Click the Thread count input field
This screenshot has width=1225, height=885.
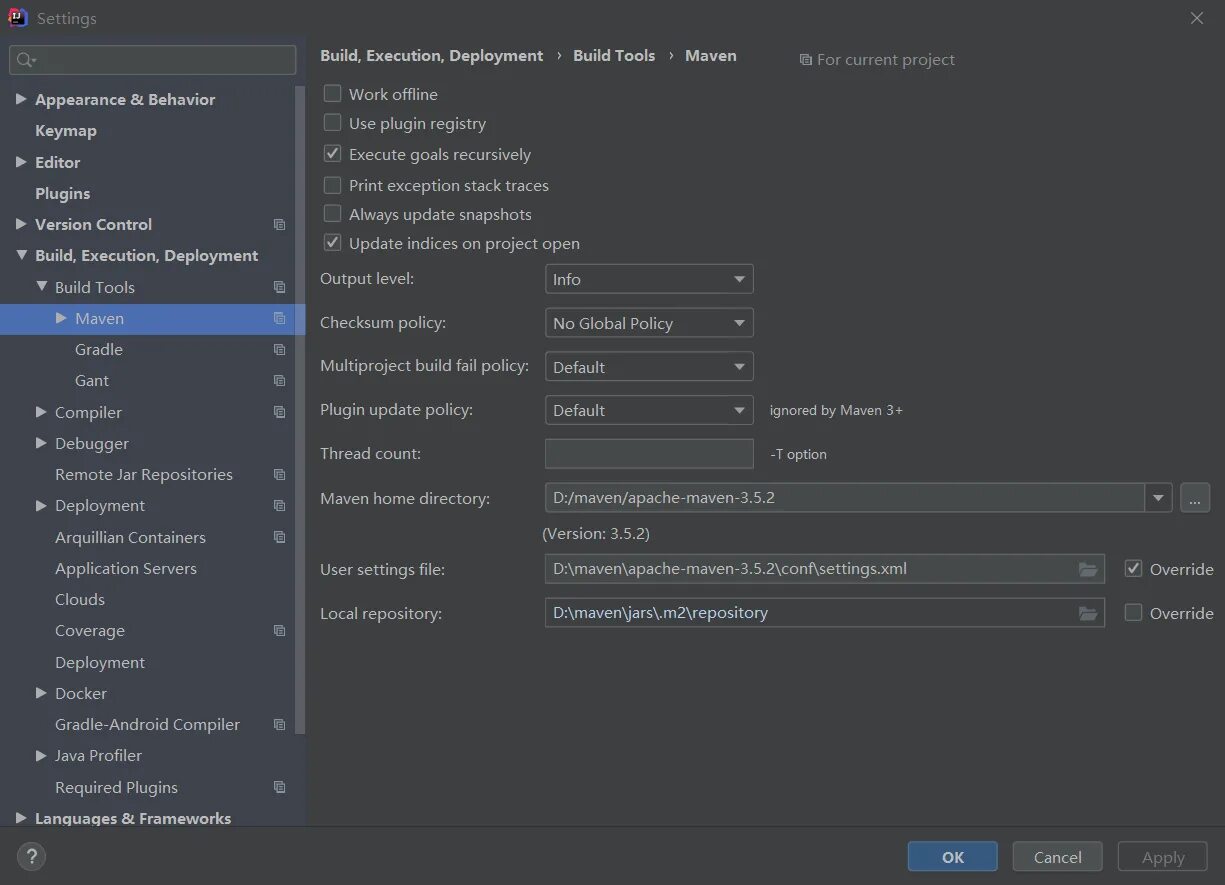click(x=649, y=454)
